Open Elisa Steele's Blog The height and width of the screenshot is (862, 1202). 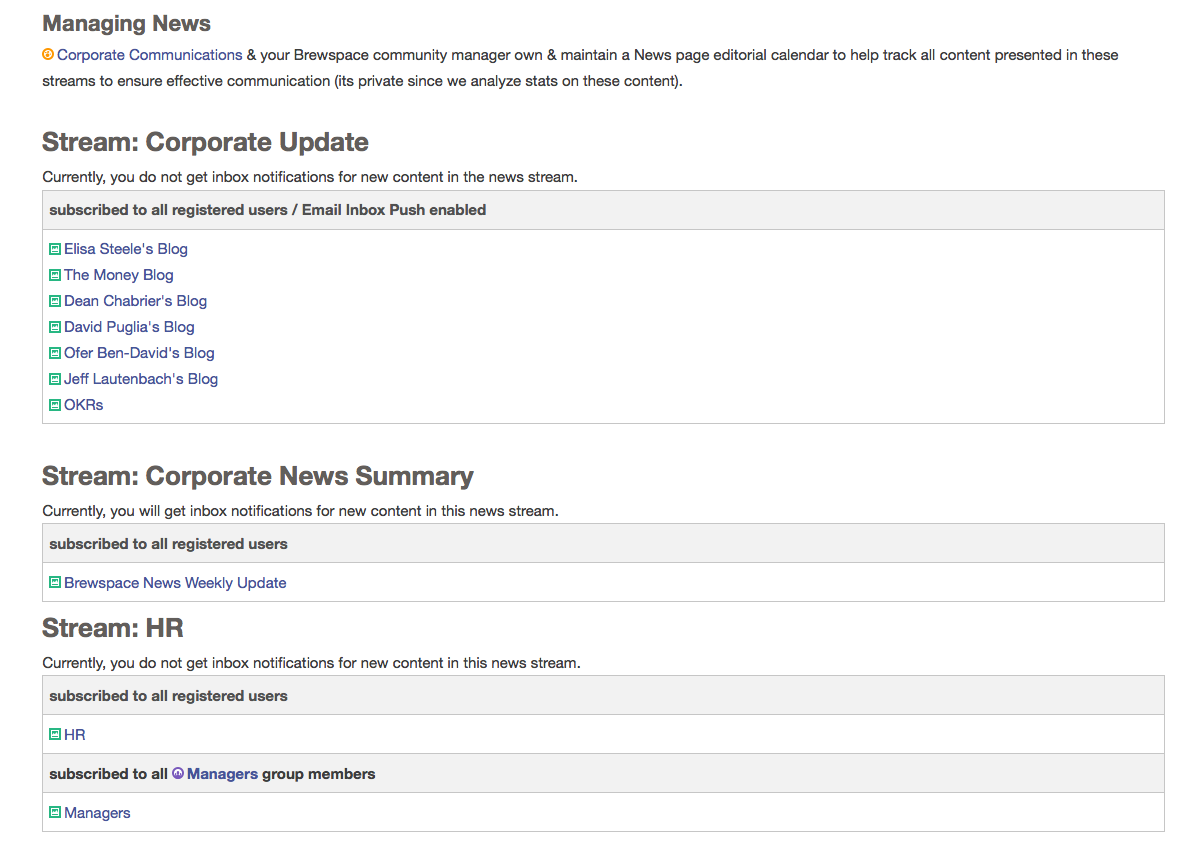tap(126, 249)
